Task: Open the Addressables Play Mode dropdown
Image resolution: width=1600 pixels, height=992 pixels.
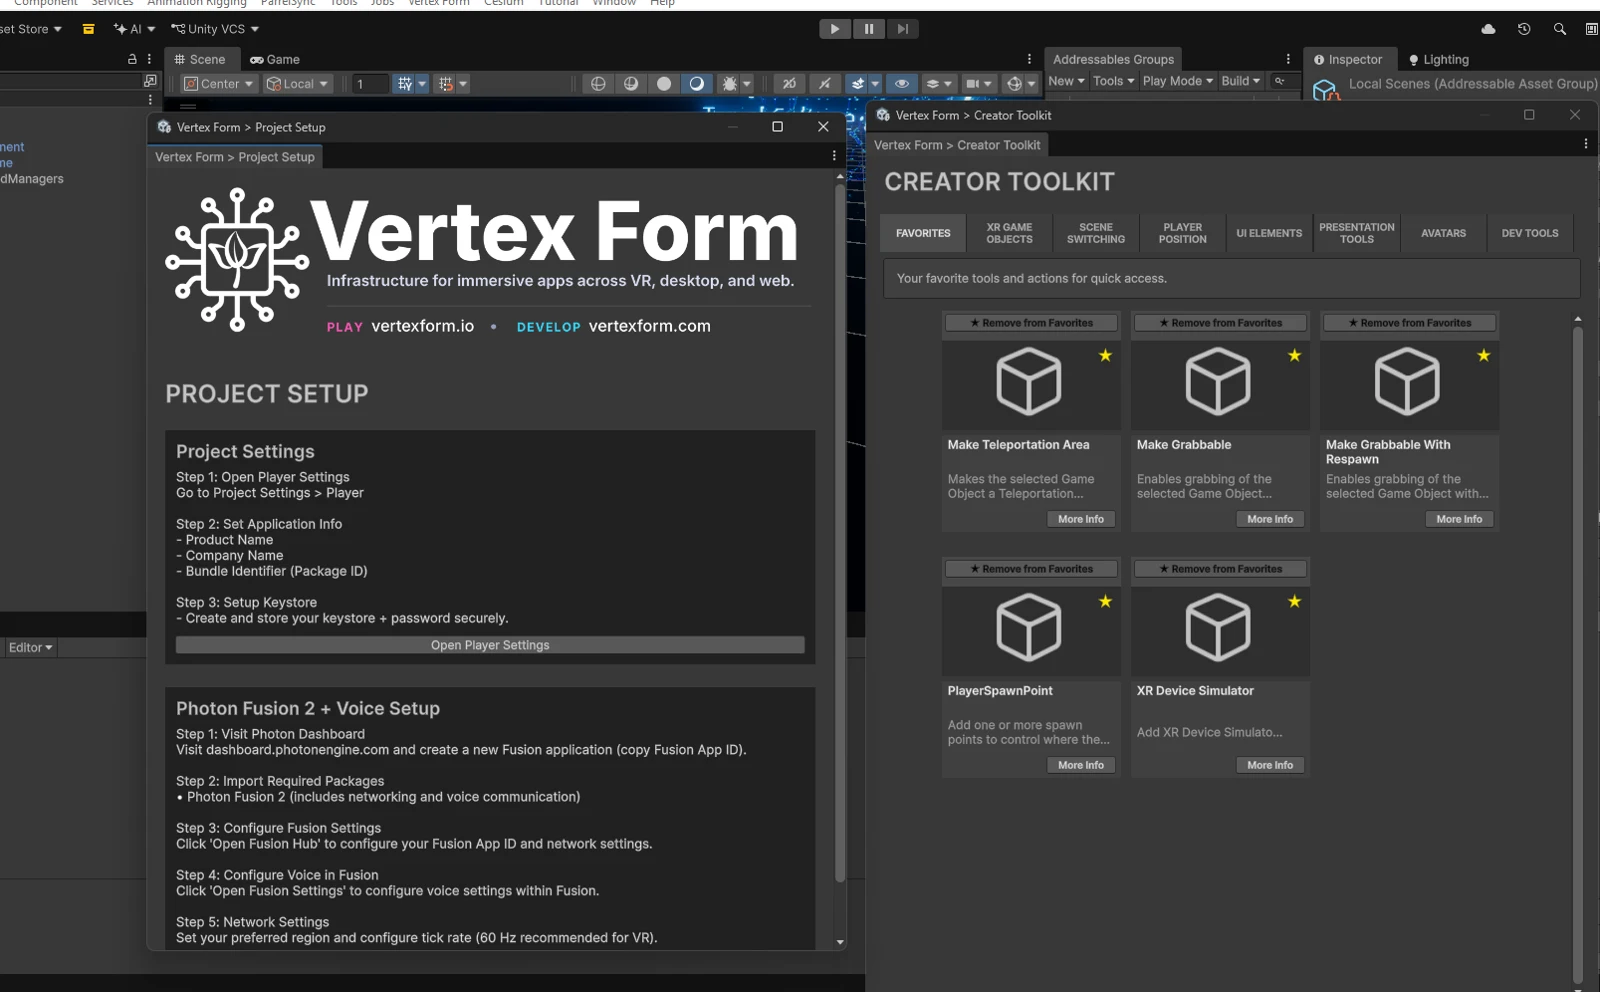Action: [x=1177, y=81]
